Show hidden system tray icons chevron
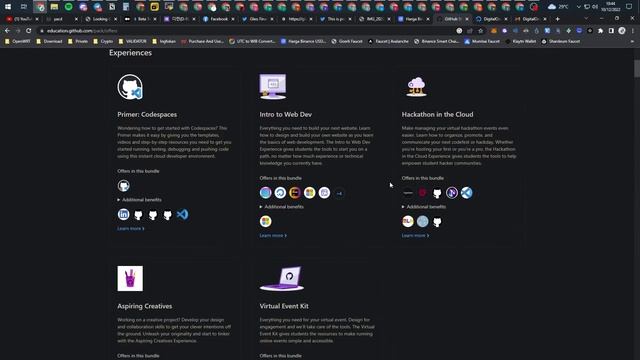 pos(578,7)
